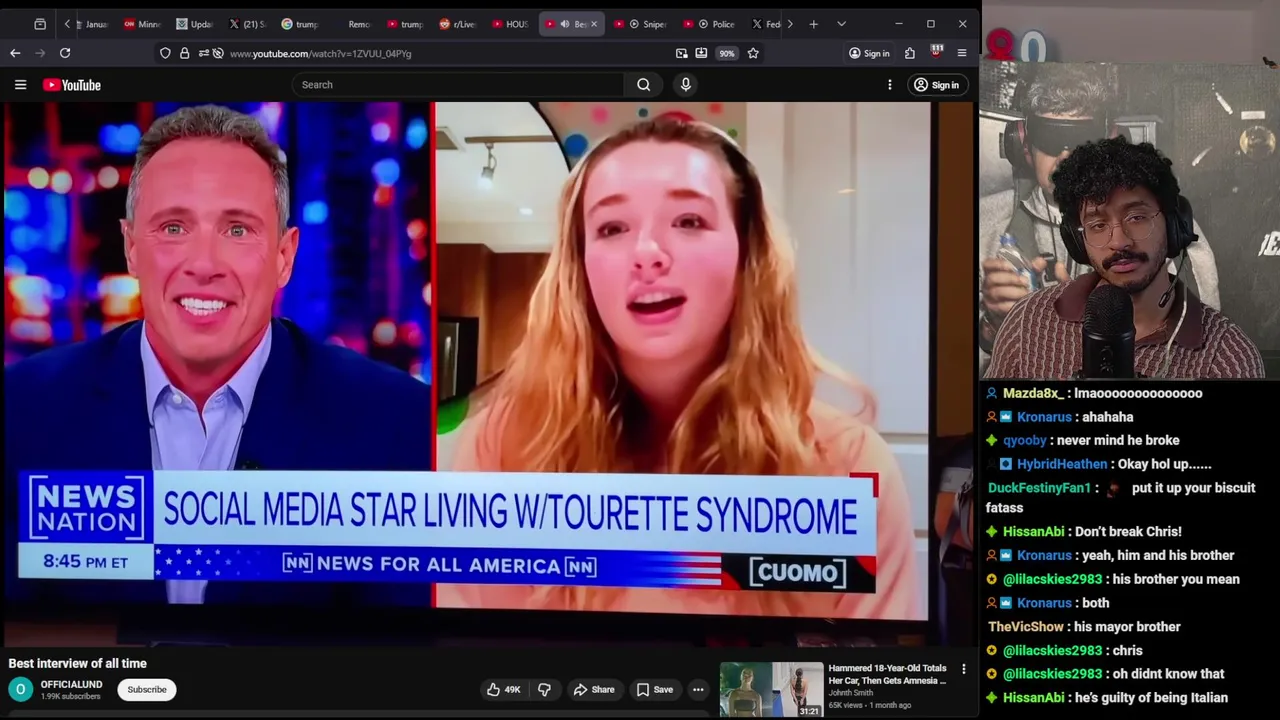
Task: Focus the YouTube Search input field
Action: pos(458,85)
